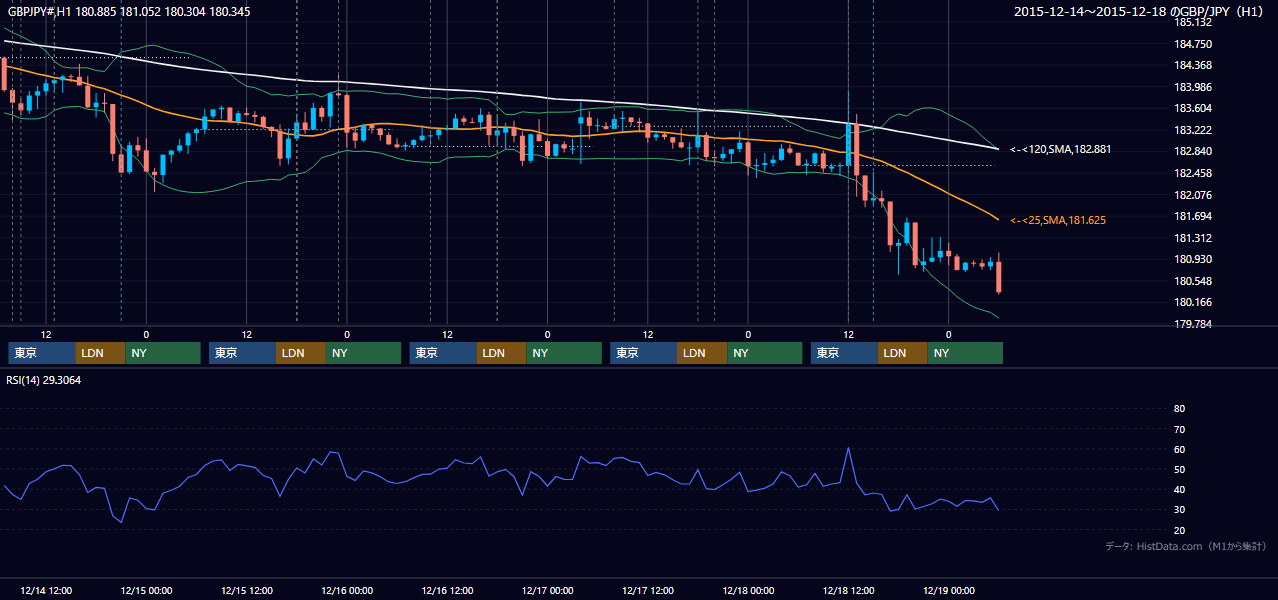The height and width of the screenshot is (600, 1278).
Task: Select the chart title '2015-12-14～2015-12-18 のGBP/JPY（H1）'
Action: click(1140, 12)
